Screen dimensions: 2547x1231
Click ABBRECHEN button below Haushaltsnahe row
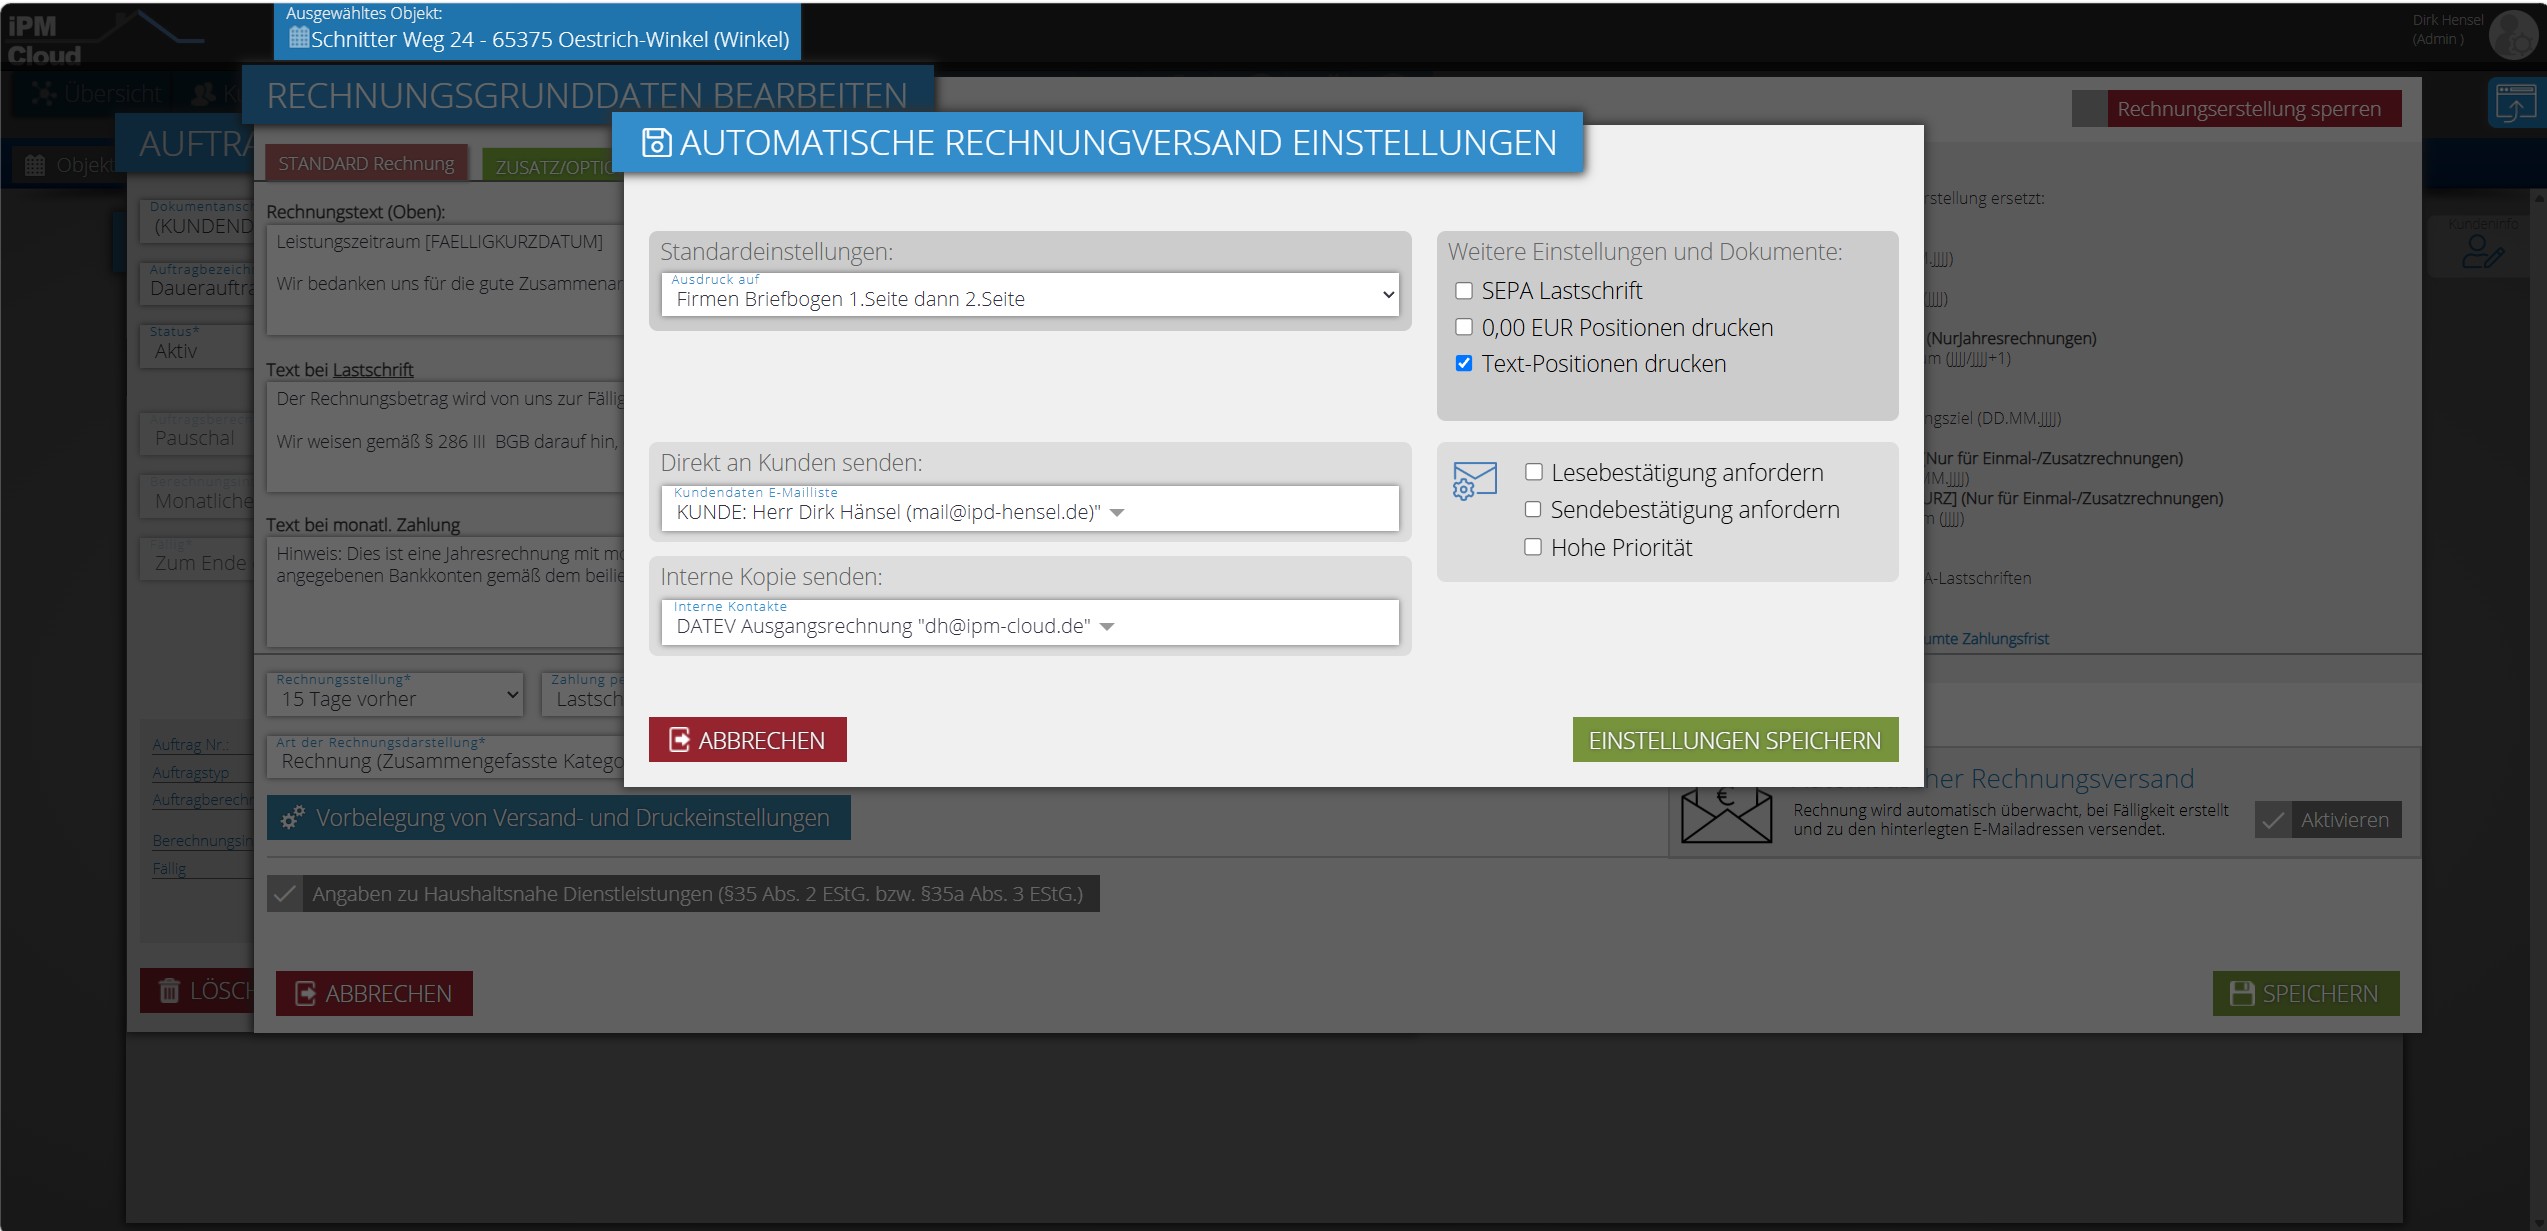click(374, 994)
